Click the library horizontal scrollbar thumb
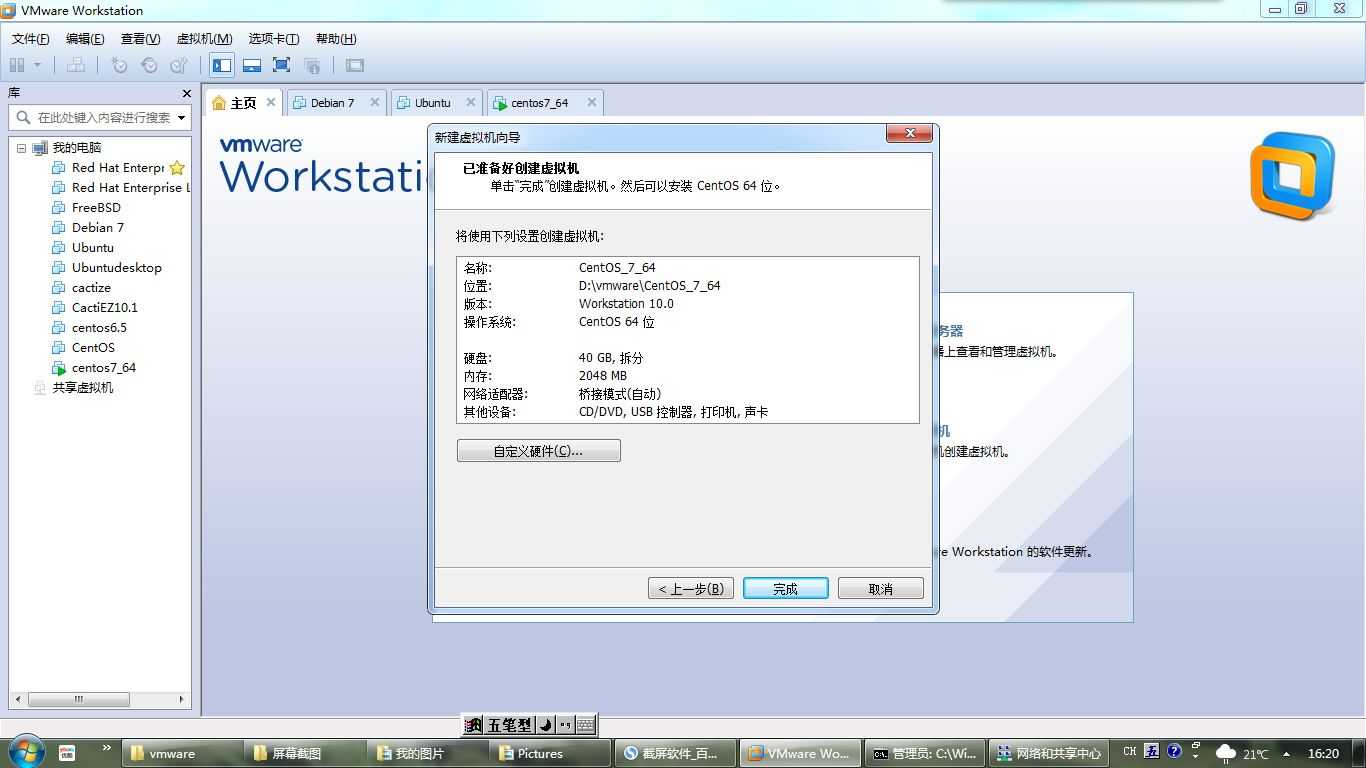Image resolution: width=1366 pixels, height=768 pixels. tap(78, 699)
